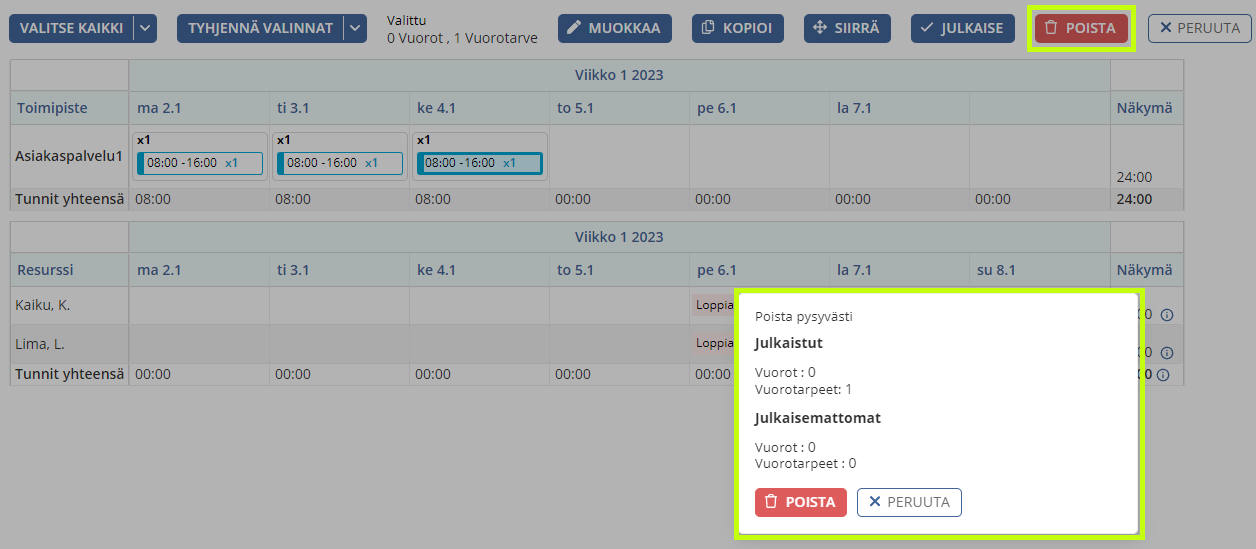Screen dimensions: 1256x549
Task: Dismiss the popup with its Peruuta button
Action: point(909,502)
